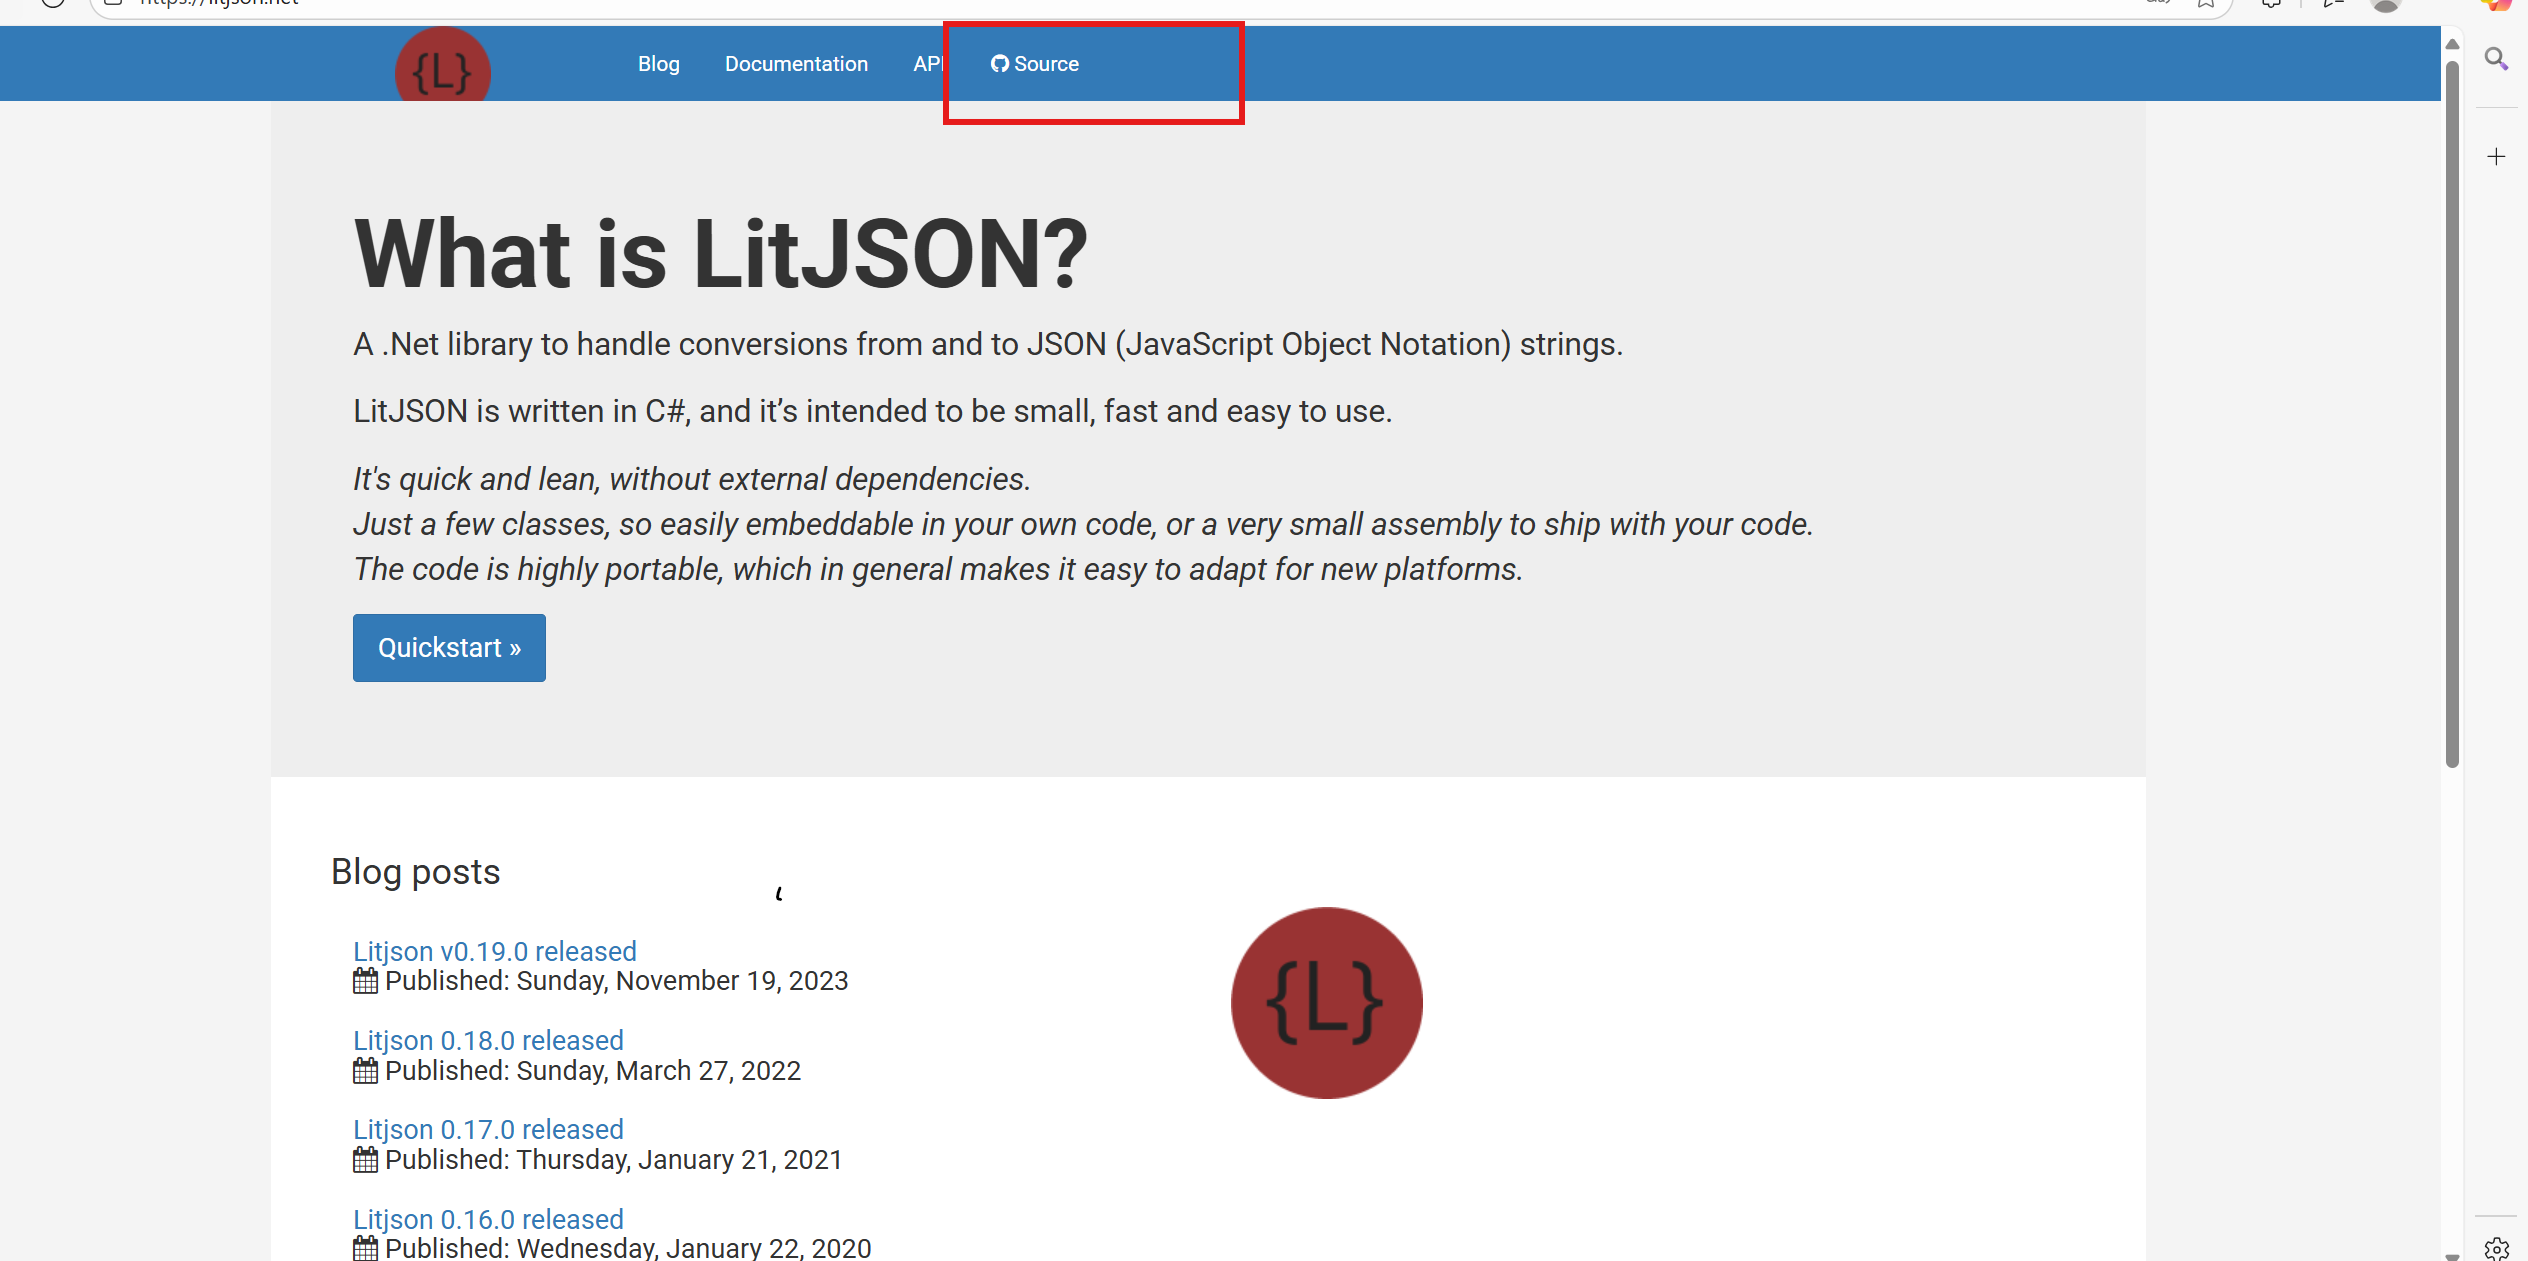Open the Edge sidebar search icon
The image size is (2528, 1261).
pyautogui.click(x=2496, y=59)
